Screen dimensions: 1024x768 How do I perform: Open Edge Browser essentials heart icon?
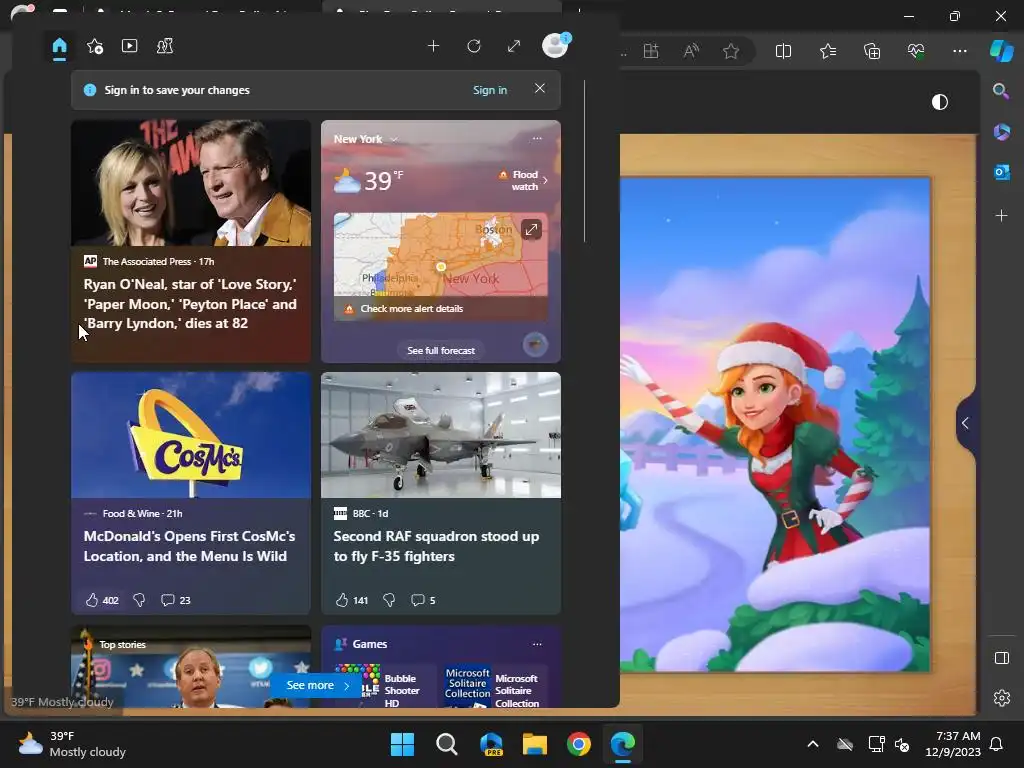[x=916, y=51]
